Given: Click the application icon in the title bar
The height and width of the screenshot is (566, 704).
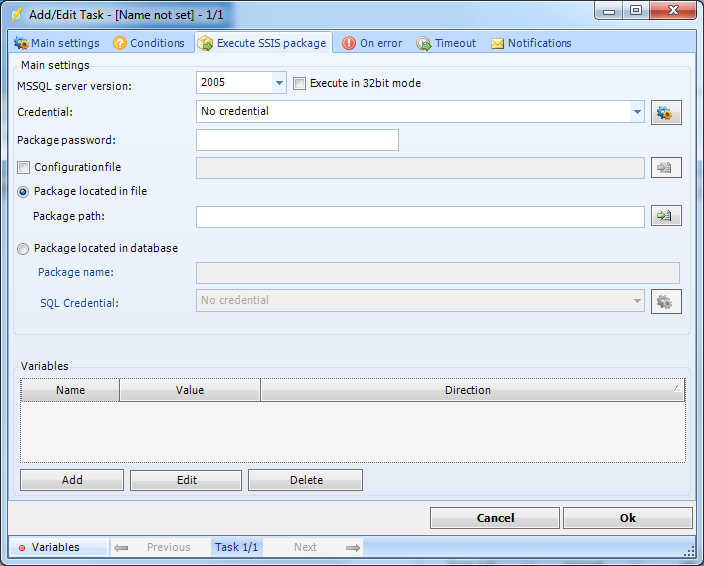Looking at the screenshot, I should (16, 15).
